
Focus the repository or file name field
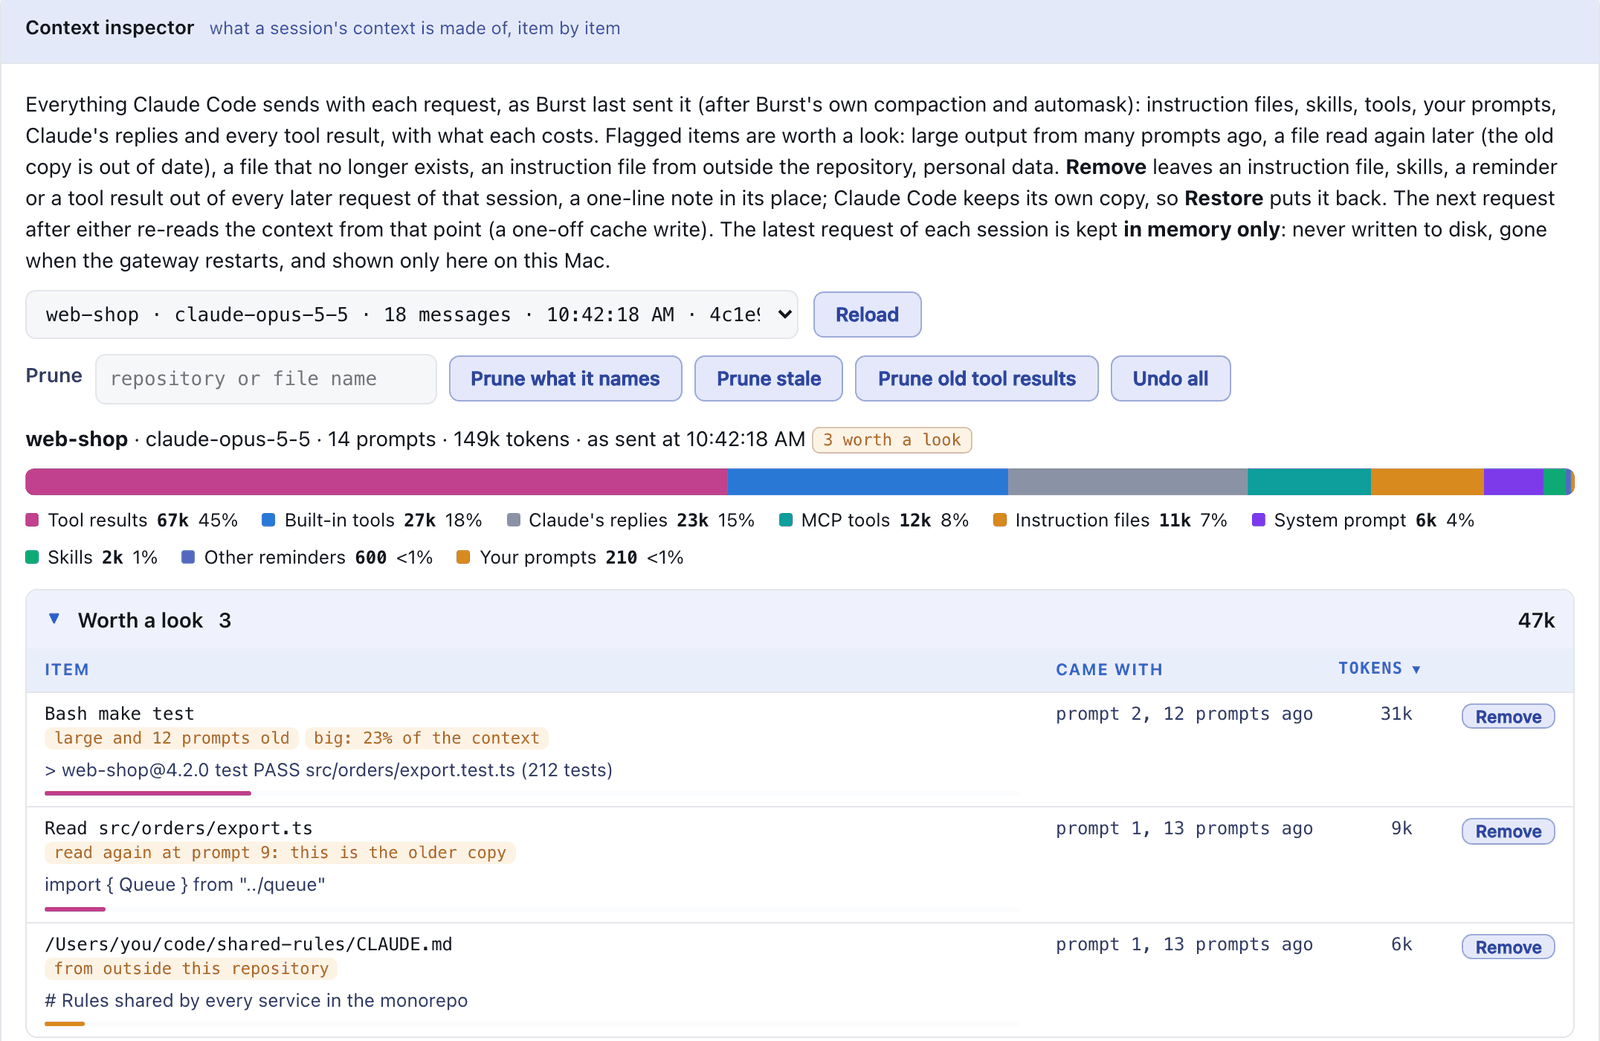266,379
